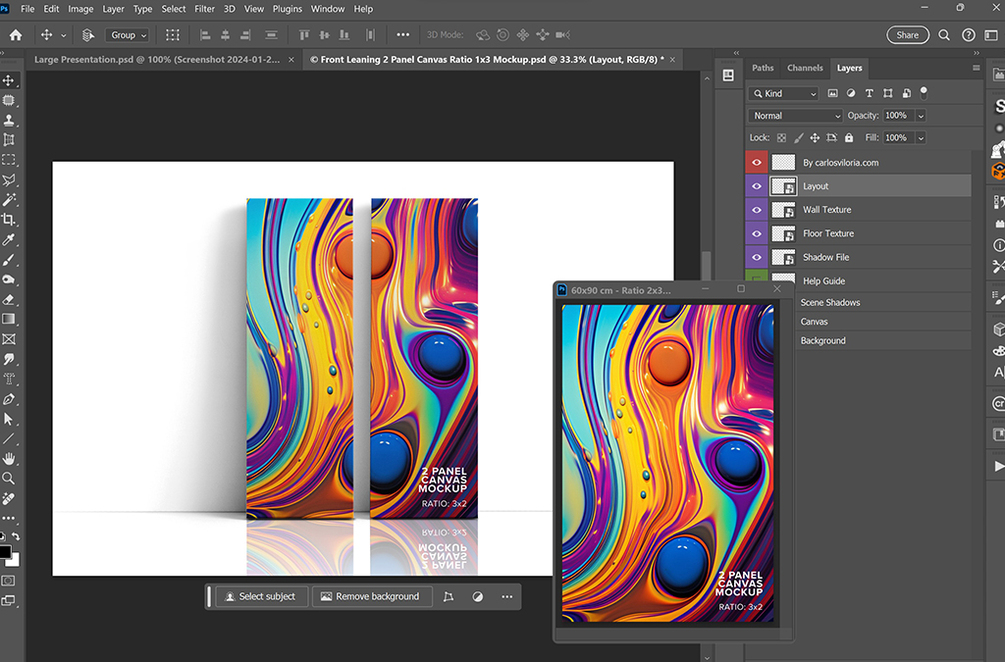Click the Home icon in options bar
Image resolution: width=1005 pixels, height=662 pixels.
click(15, 35)
